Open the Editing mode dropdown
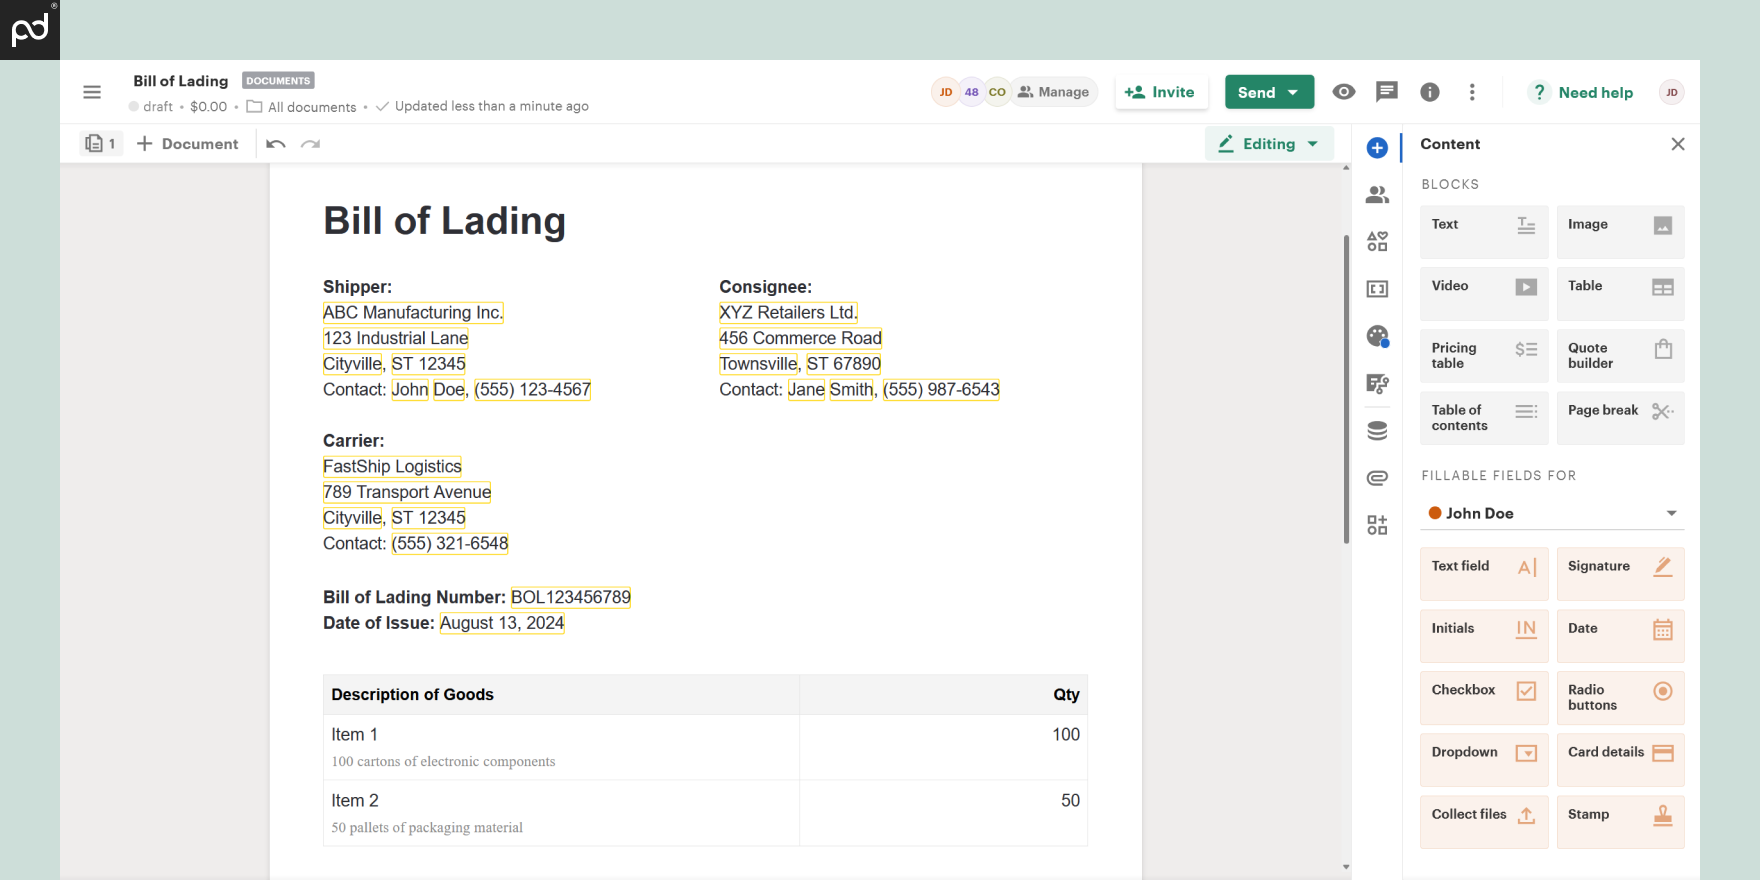Screen dimensions: 1760x880 [x=1269, y=144]
